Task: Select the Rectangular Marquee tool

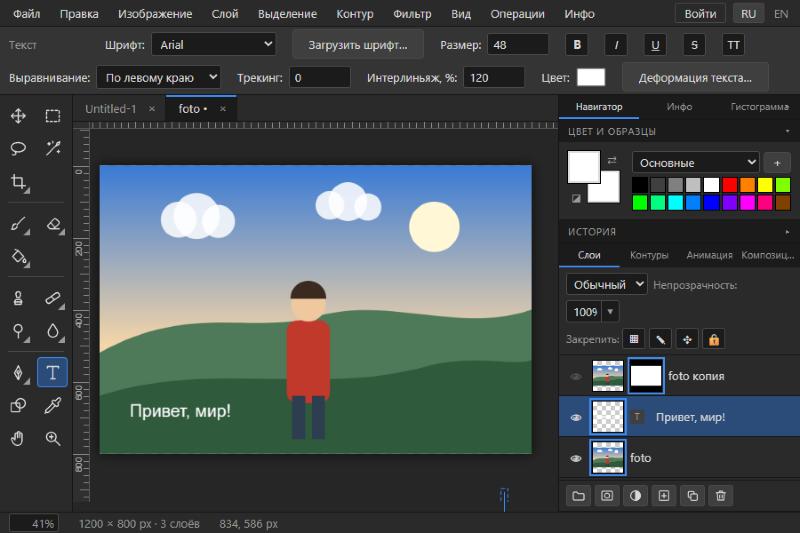Action: [53, 116]
